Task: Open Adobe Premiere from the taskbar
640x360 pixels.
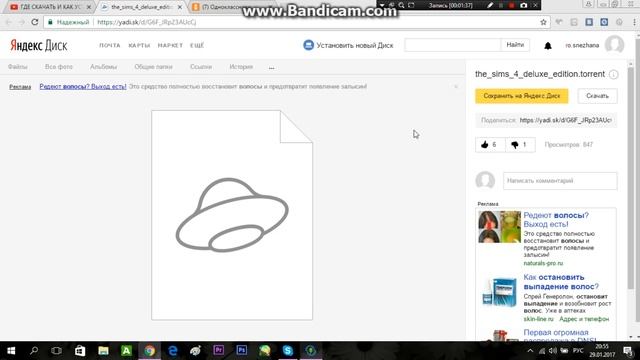Action: click(x=218, y=351)
